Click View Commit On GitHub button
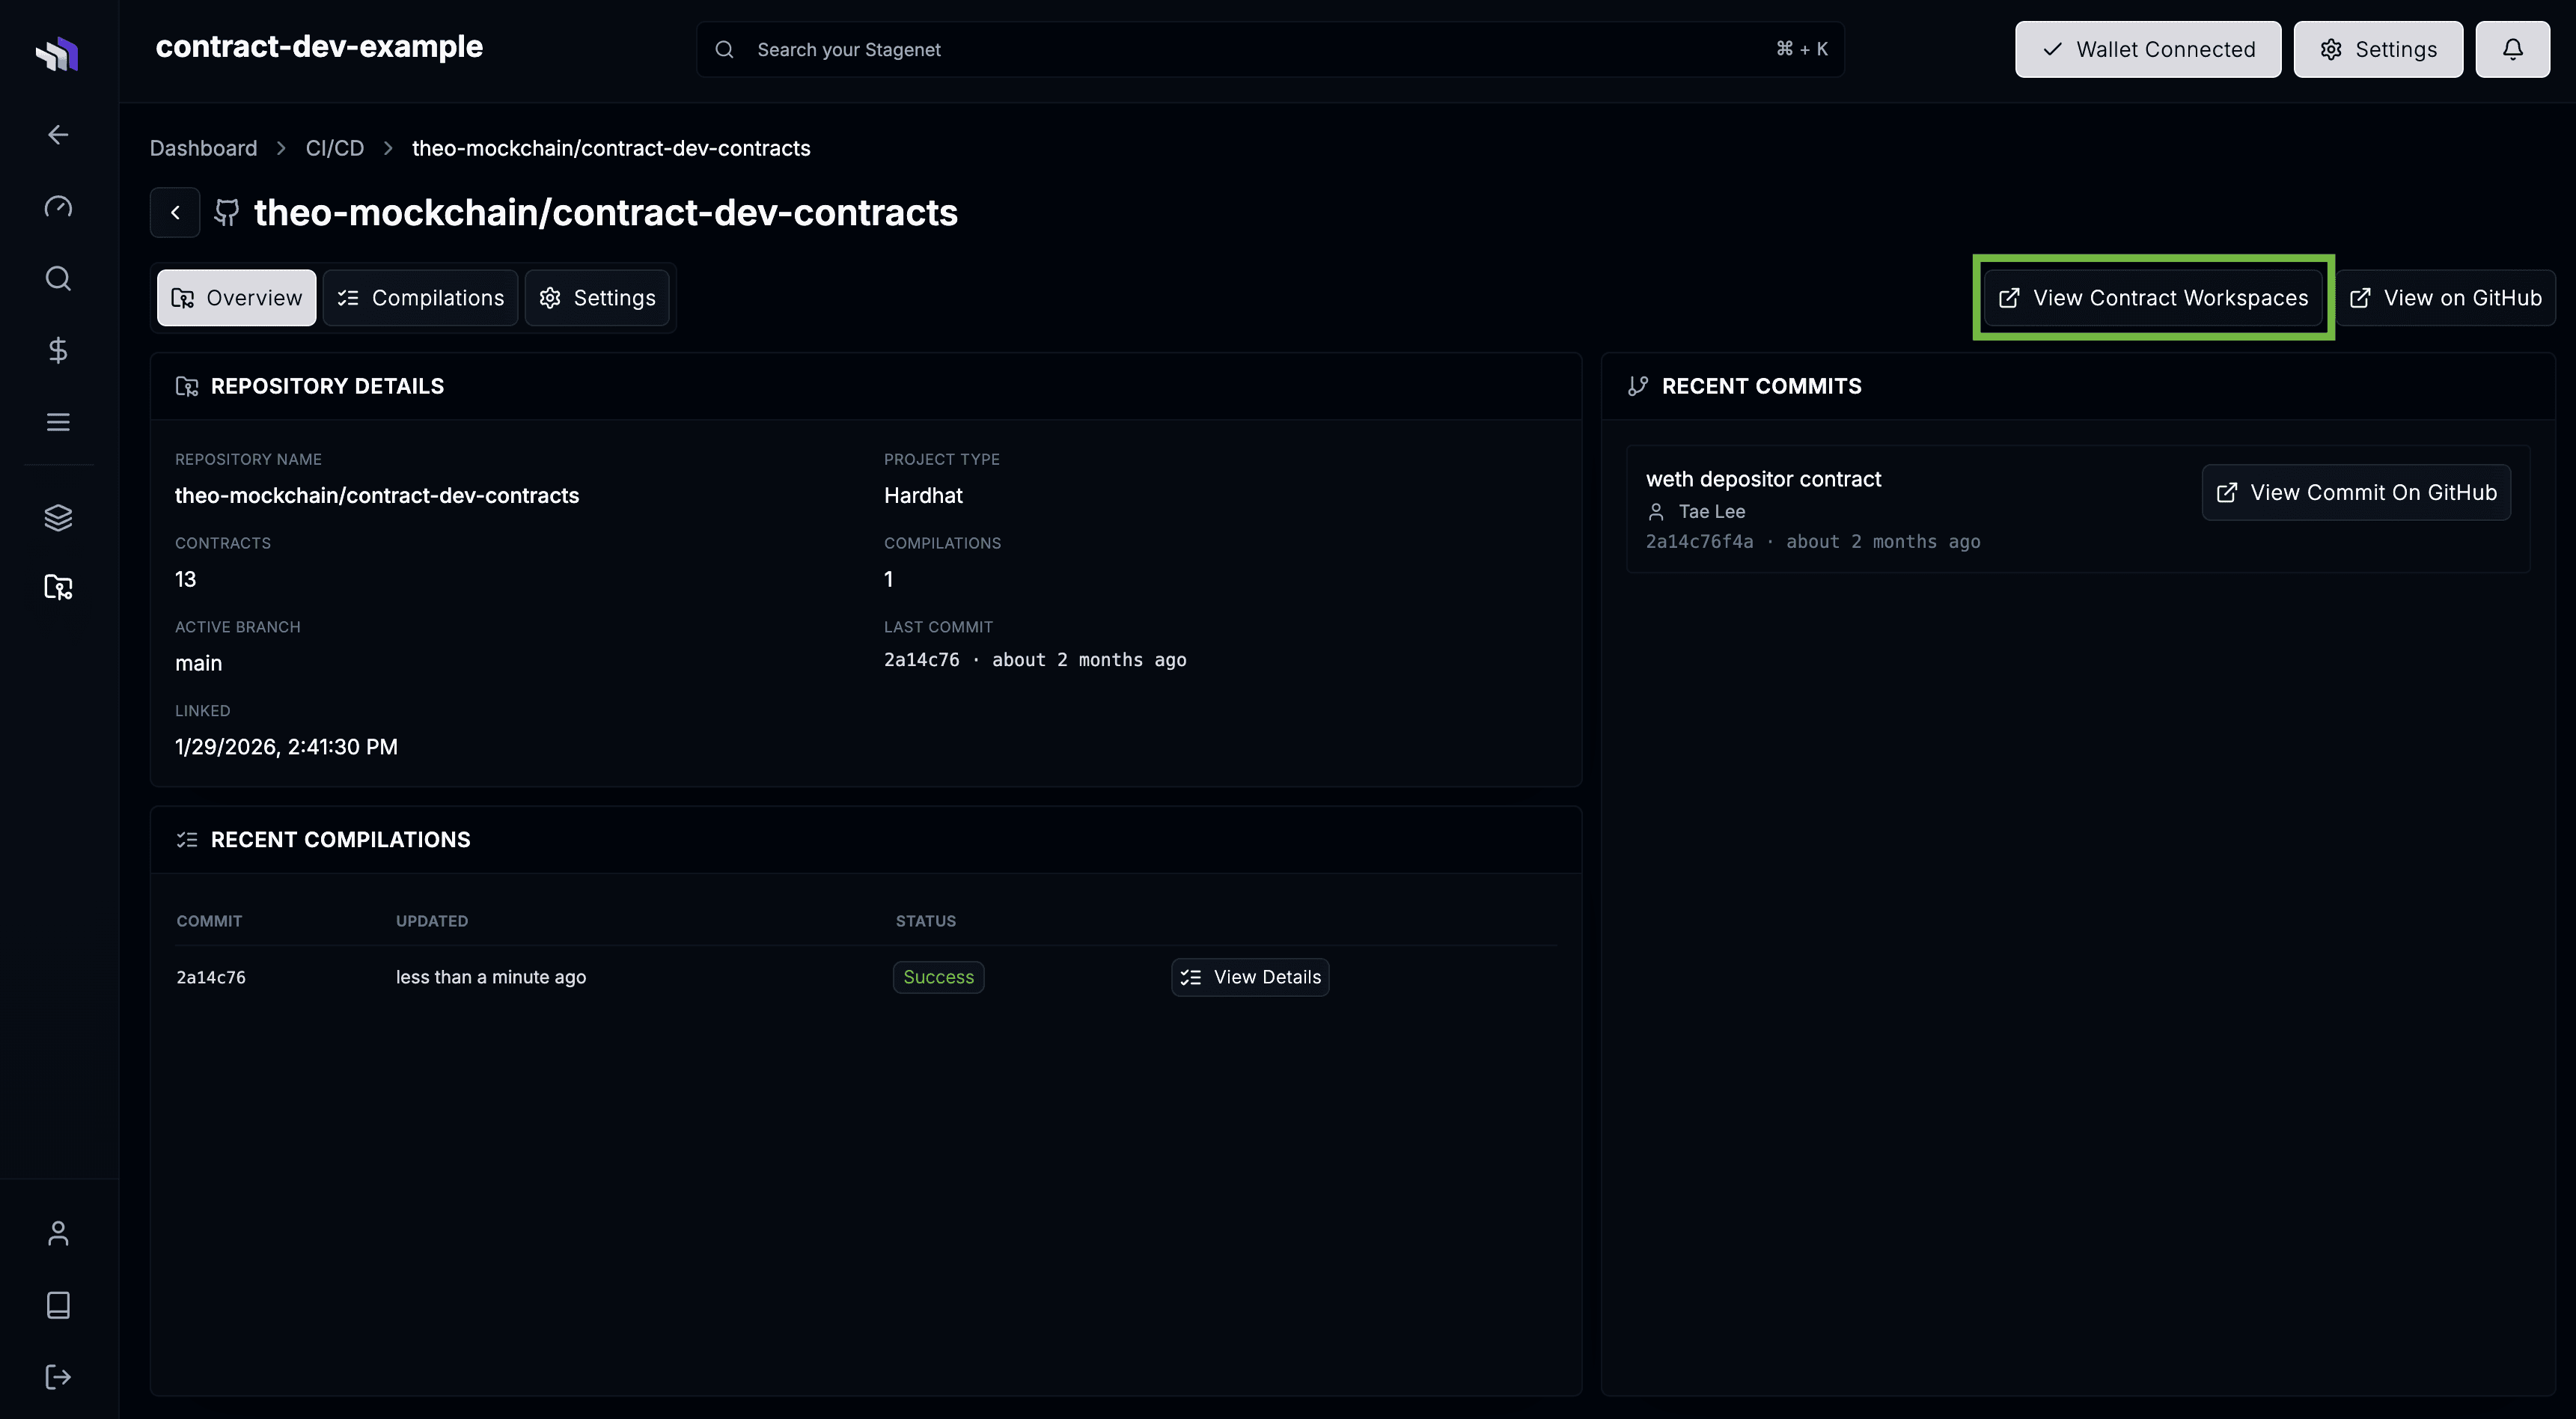 [x=2356, y=492]
